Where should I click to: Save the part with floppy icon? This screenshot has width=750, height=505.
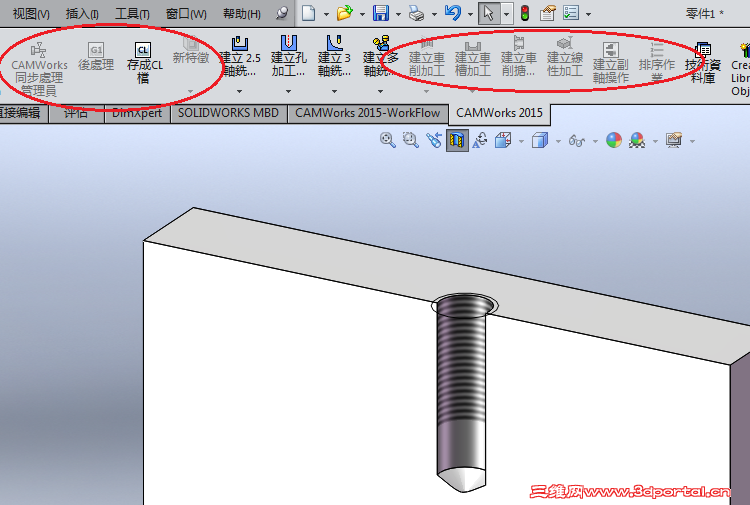tap(381, 13)
